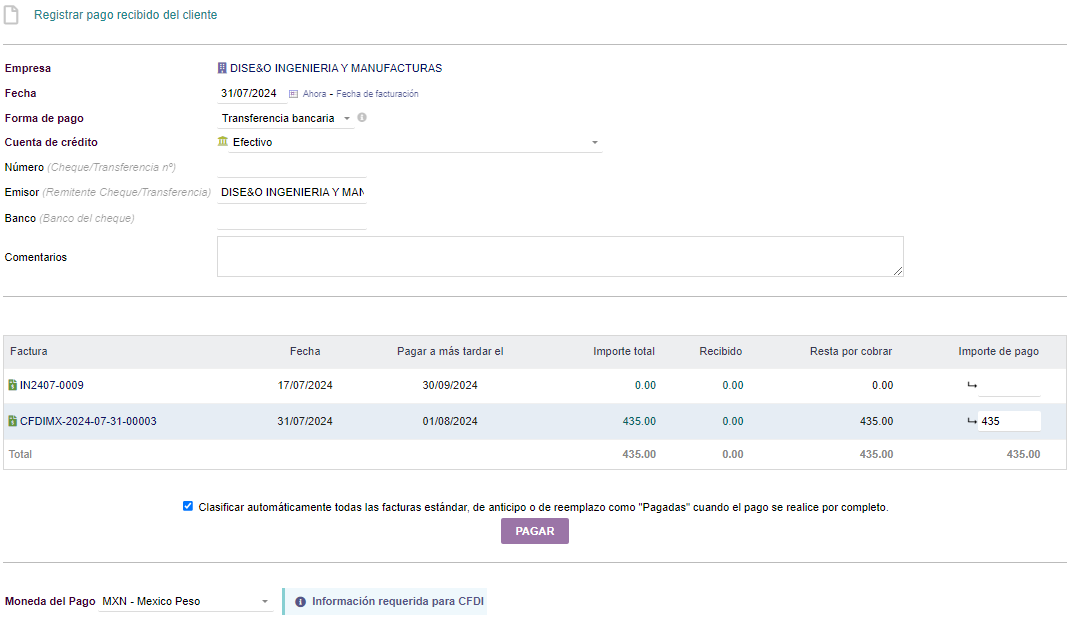Expand the Cuenta de crédito Efectivo dropdown
The height and width of the screenshot is (643, 1069).
[409, 142]
